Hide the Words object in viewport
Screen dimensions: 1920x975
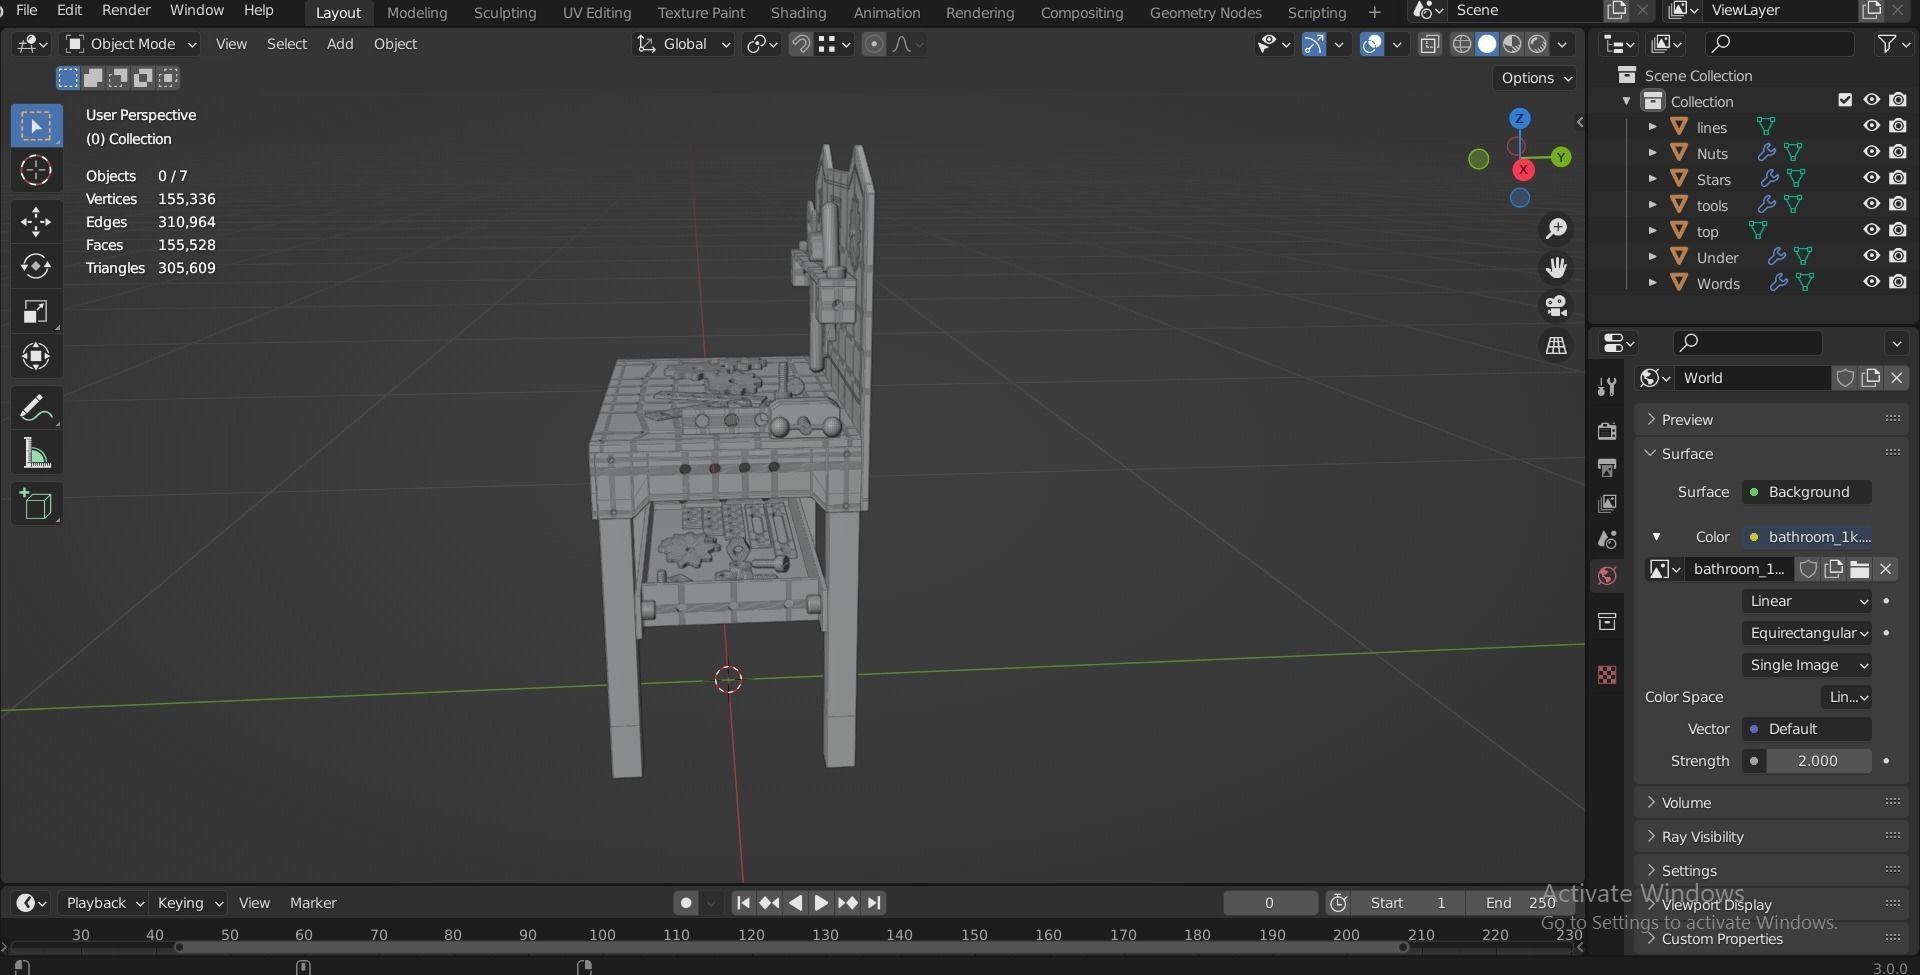1871,283
